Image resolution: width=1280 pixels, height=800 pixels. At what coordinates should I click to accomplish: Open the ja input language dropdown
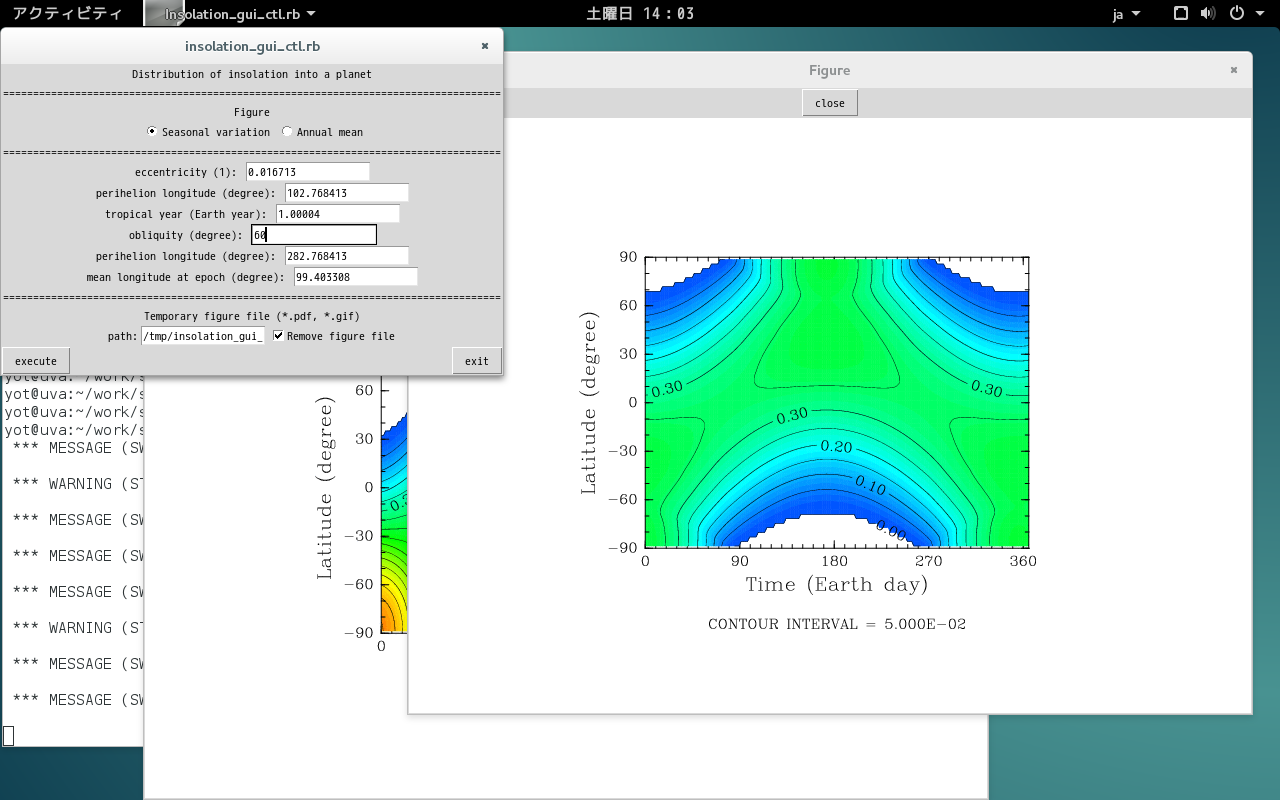[1126, 14]
